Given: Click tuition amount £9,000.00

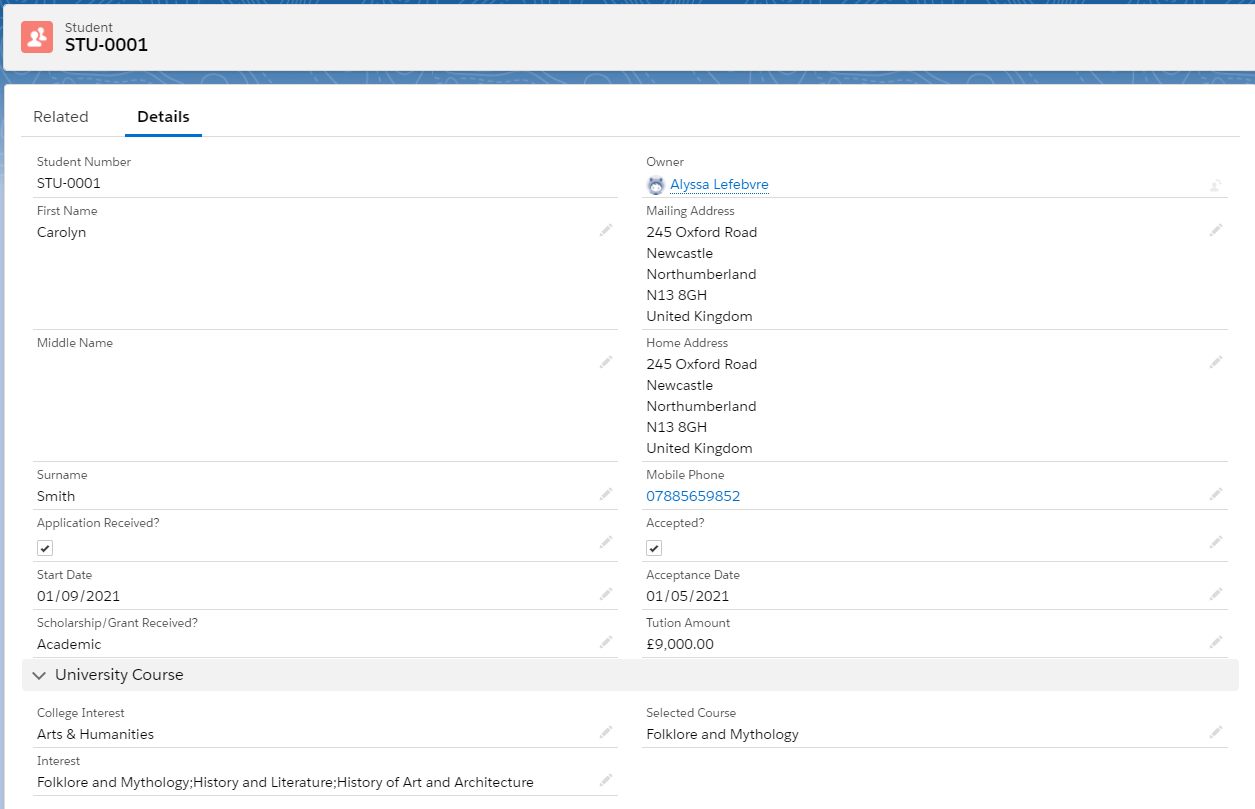Looking at the screenshot, I should tap(680, 644).
